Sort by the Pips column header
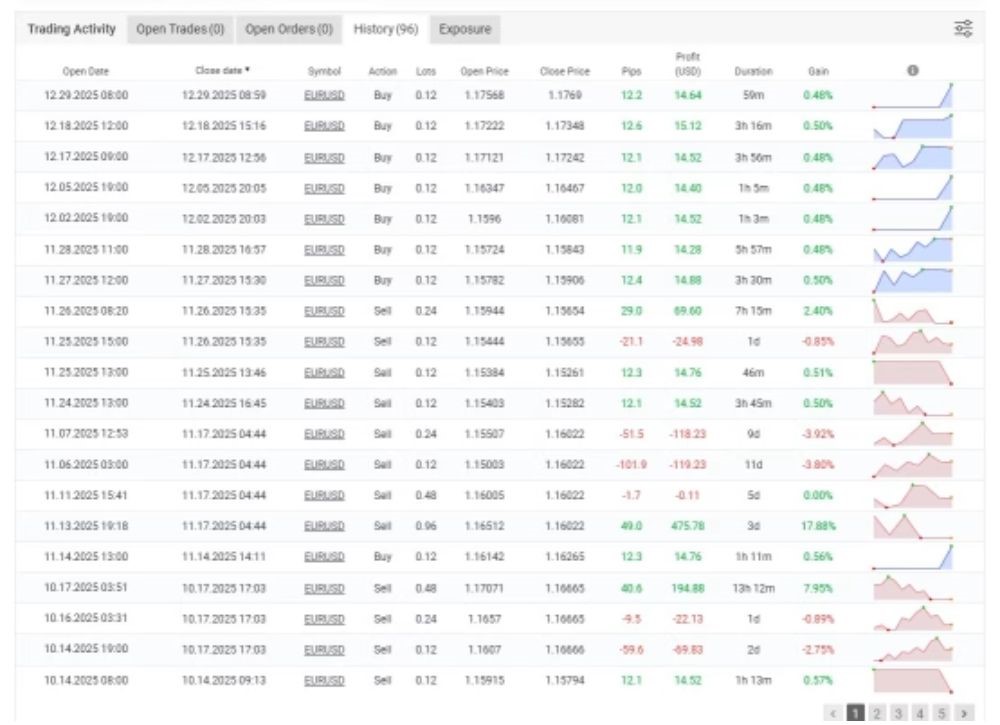1000x725 pixels. pyautogui.click(x=631, y=71)
